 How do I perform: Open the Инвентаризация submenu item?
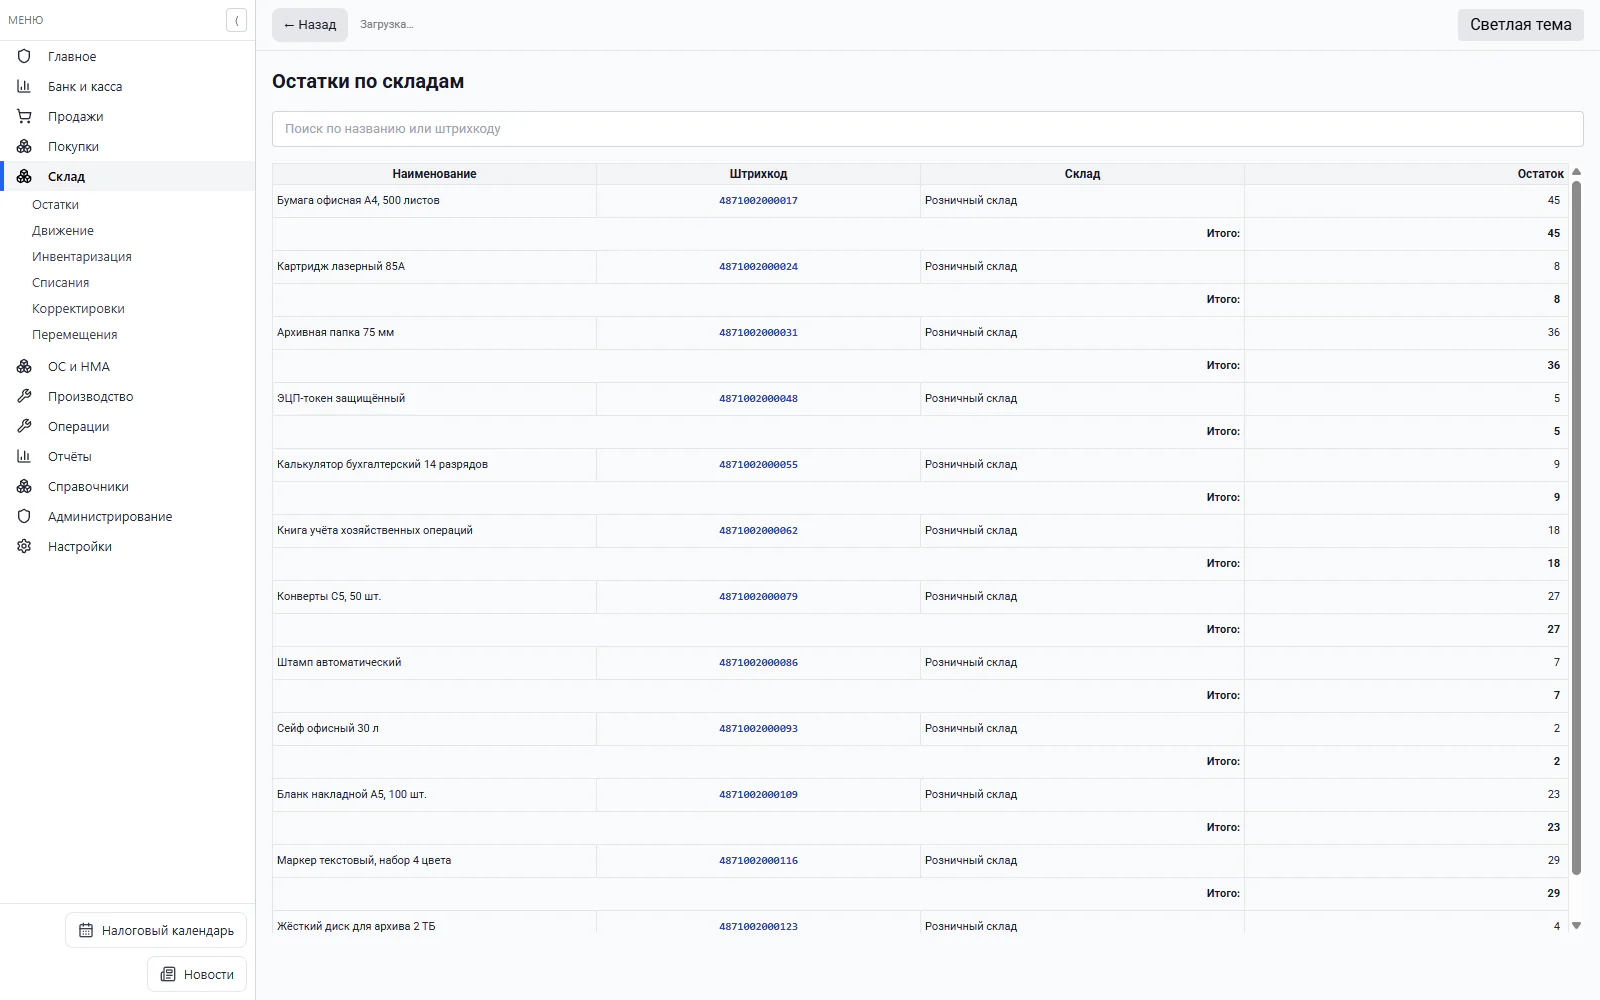(x=82, y=256)
